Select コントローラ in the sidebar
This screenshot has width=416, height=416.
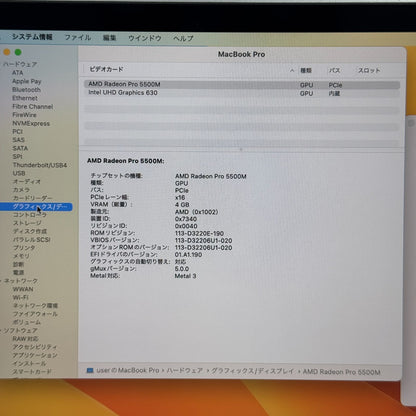click(x=30, y=215)
